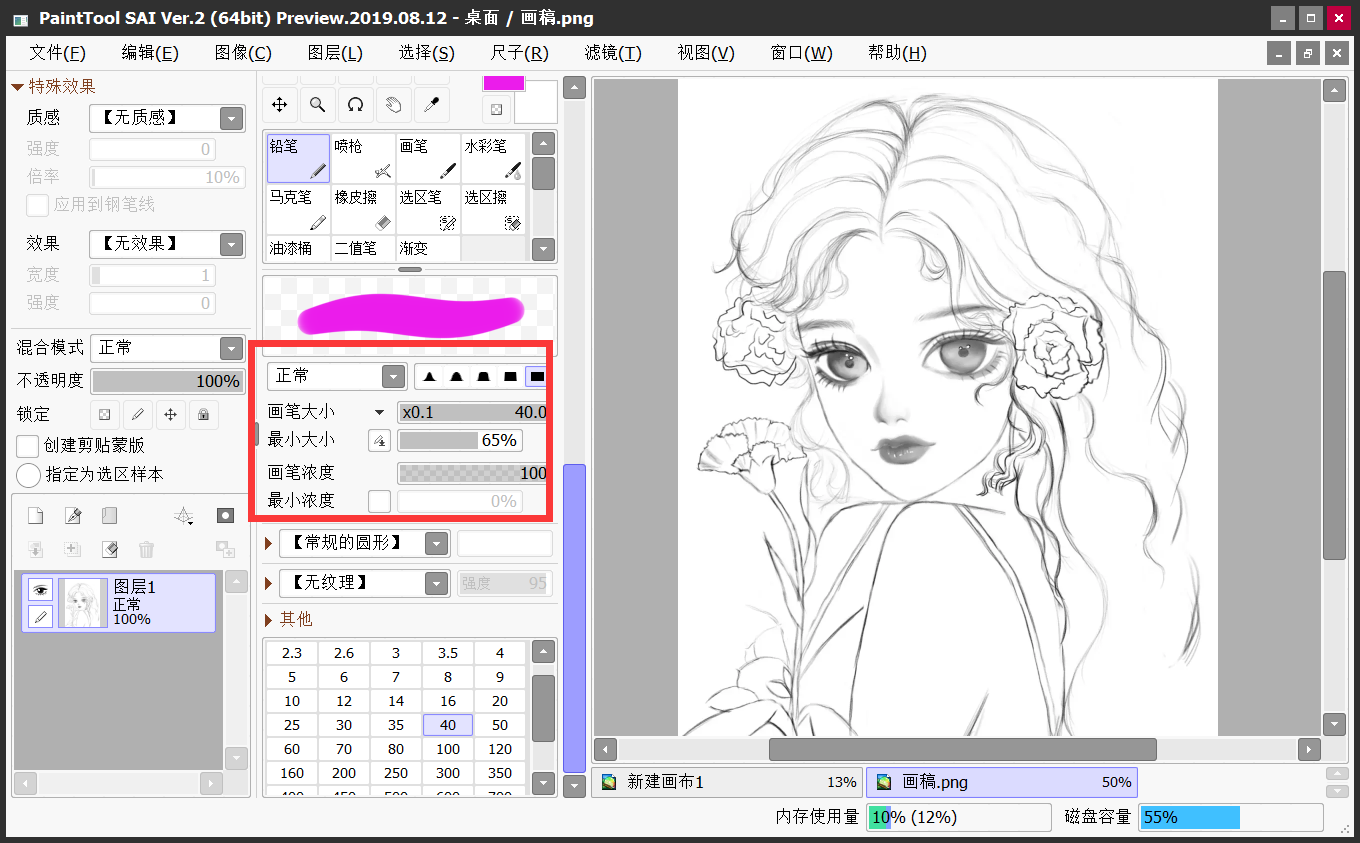Pick brush size preset 100
1360x843 pixels.
click(448, 749)
